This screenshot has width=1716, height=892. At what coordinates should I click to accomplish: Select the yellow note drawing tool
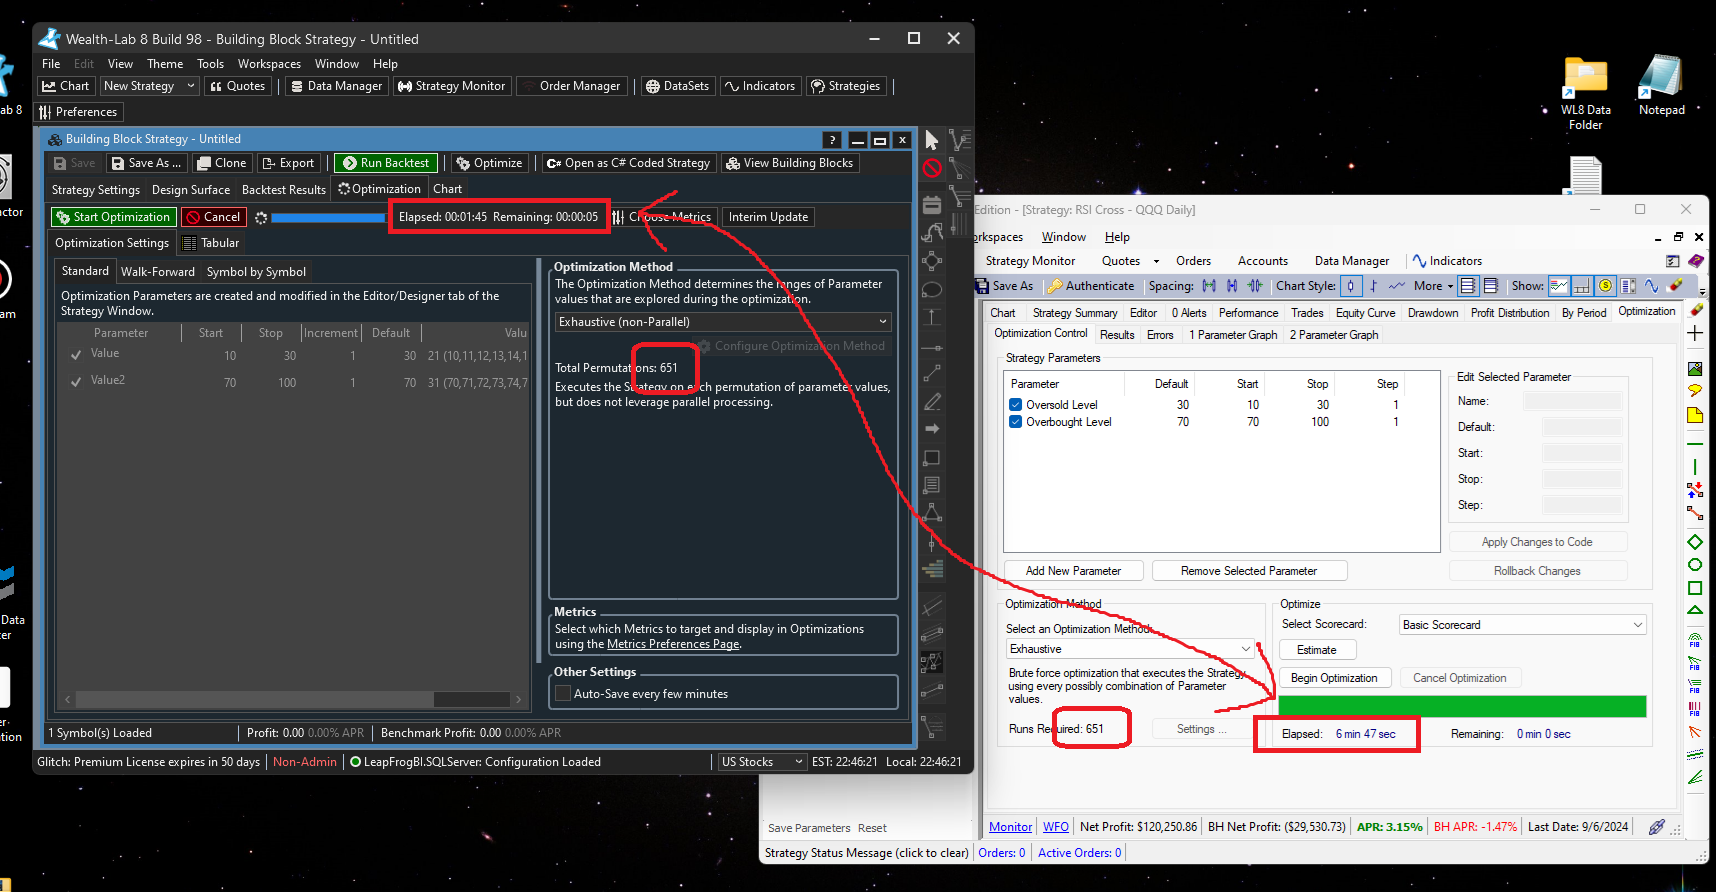[x=1695, y=415]
